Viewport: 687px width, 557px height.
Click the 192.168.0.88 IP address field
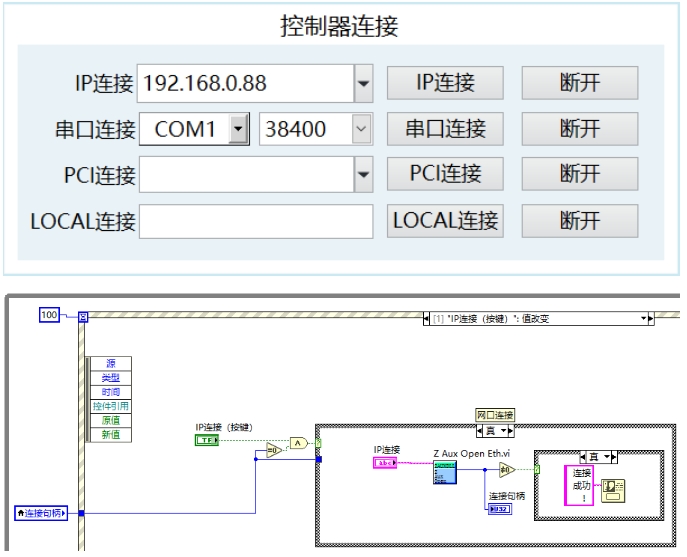(x=245, y=83)
